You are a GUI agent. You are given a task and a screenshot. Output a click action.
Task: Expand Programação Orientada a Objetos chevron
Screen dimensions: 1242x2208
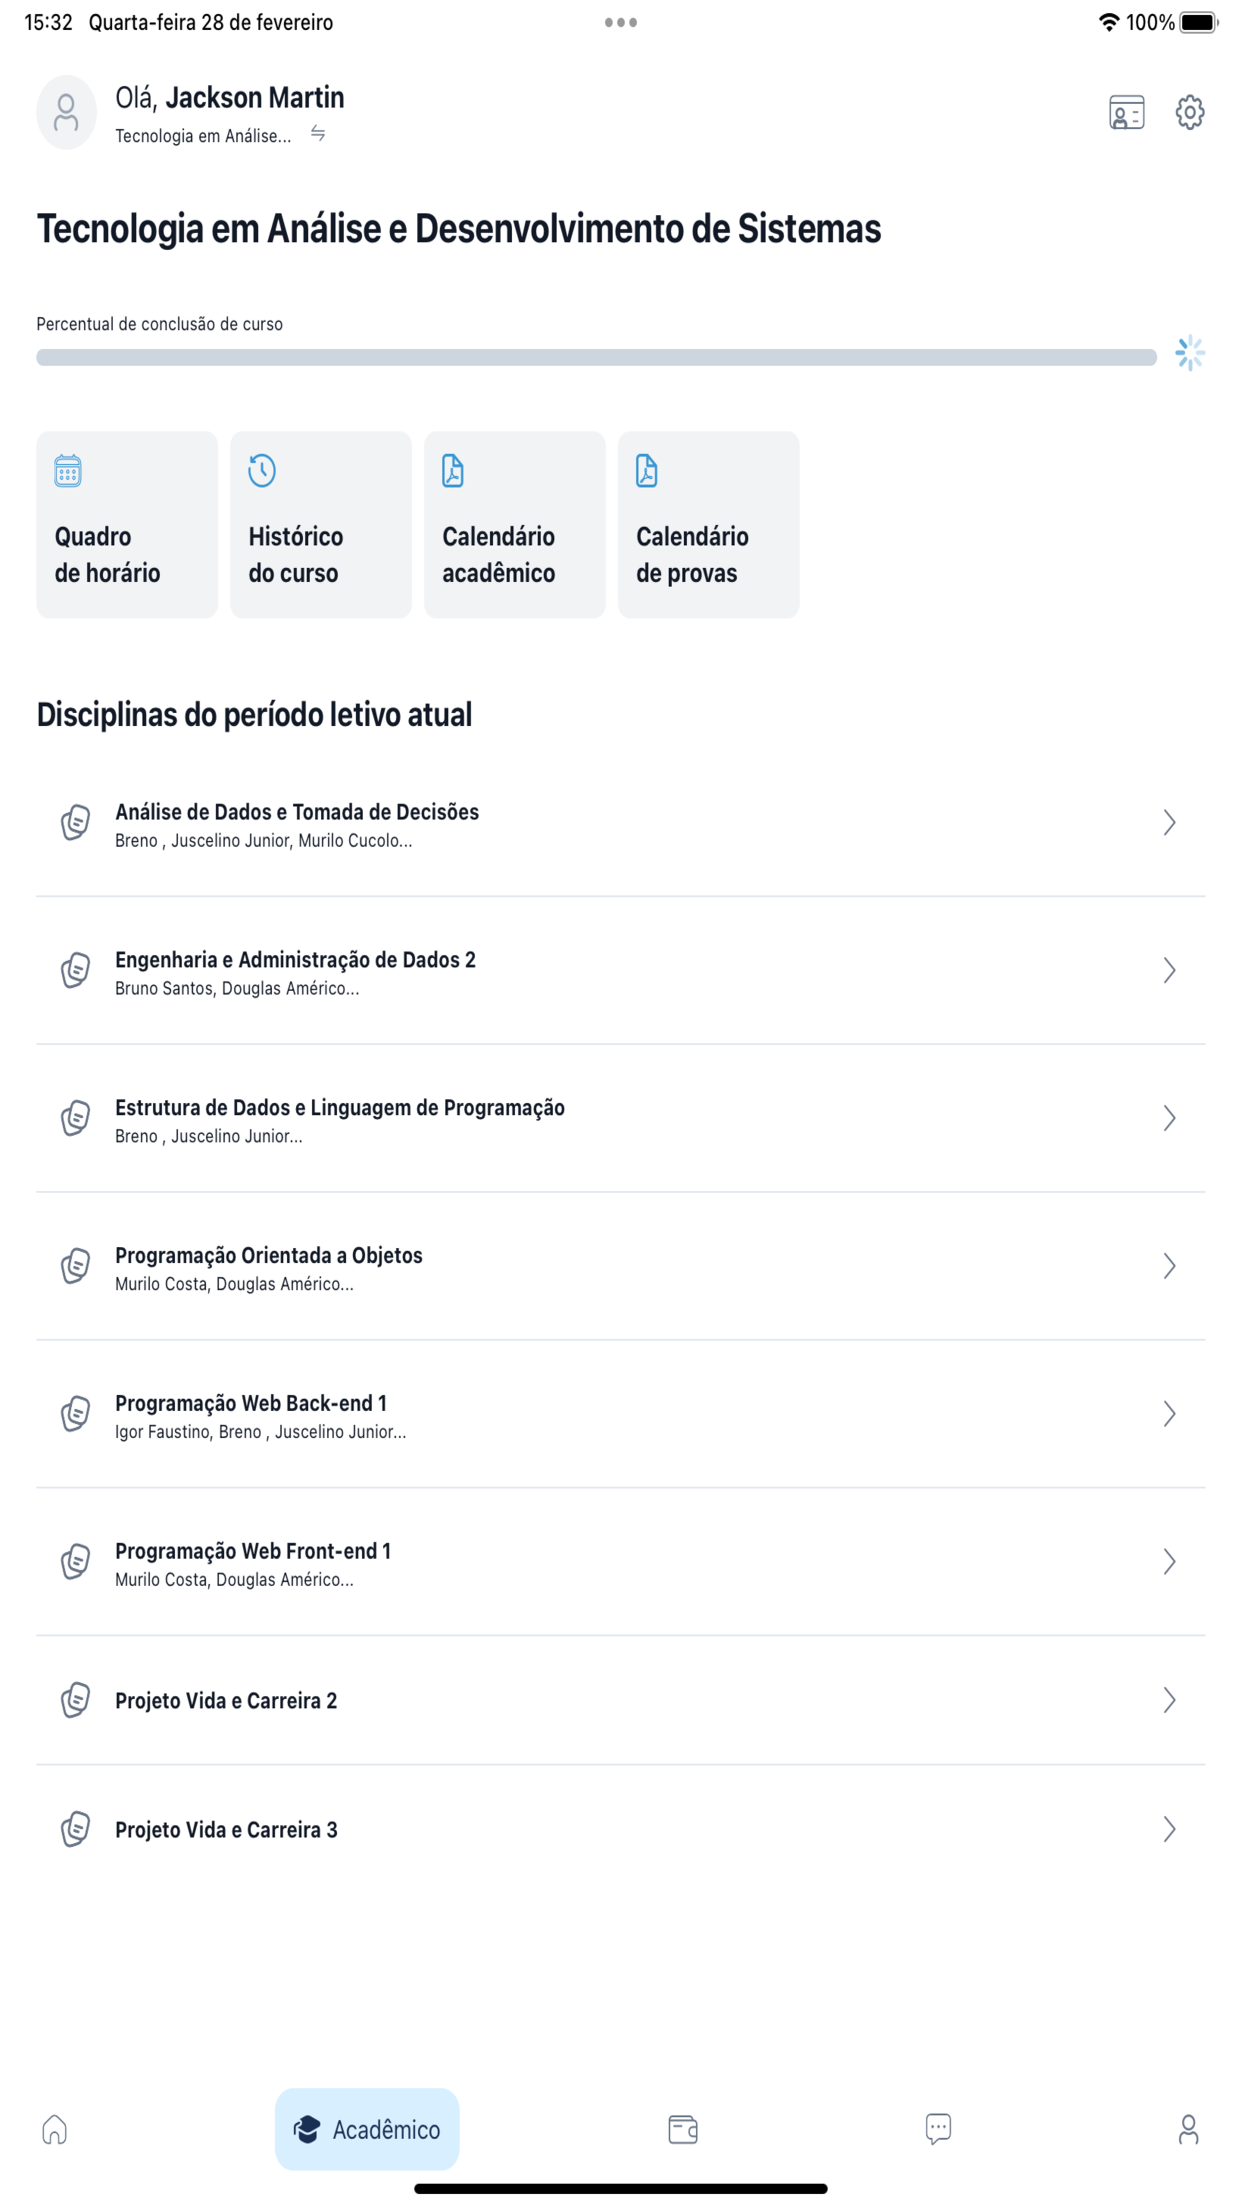(x=1169, y=1266)
